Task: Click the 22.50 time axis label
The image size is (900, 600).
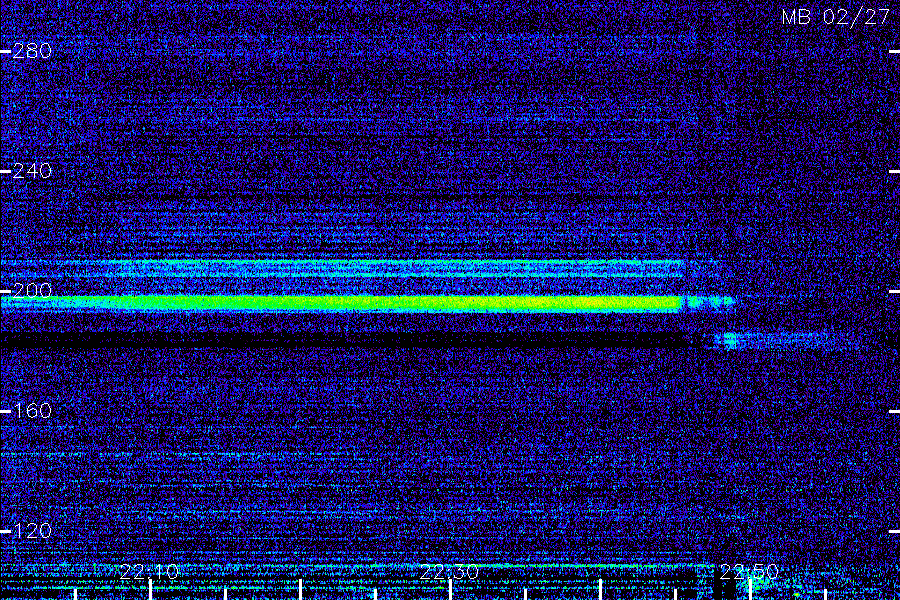Action: [x=748, y=571]
